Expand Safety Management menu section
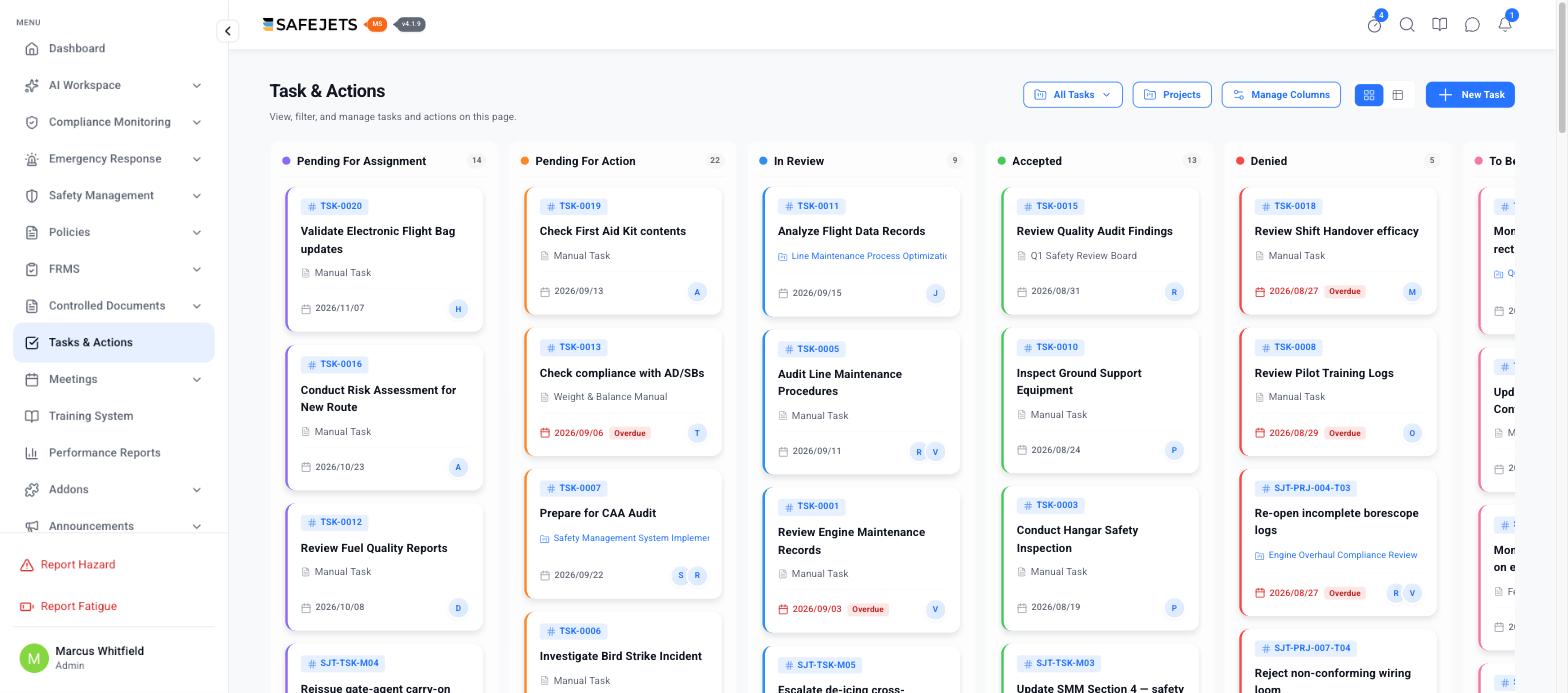This screenshot has width=1568, height=693. click(x=114, y=196)
